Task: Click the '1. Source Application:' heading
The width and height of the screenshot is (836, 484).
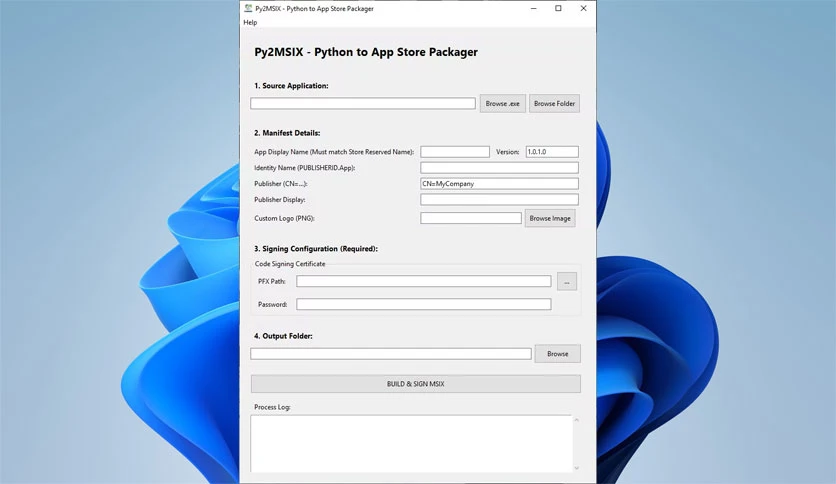Action: [291, 85]
